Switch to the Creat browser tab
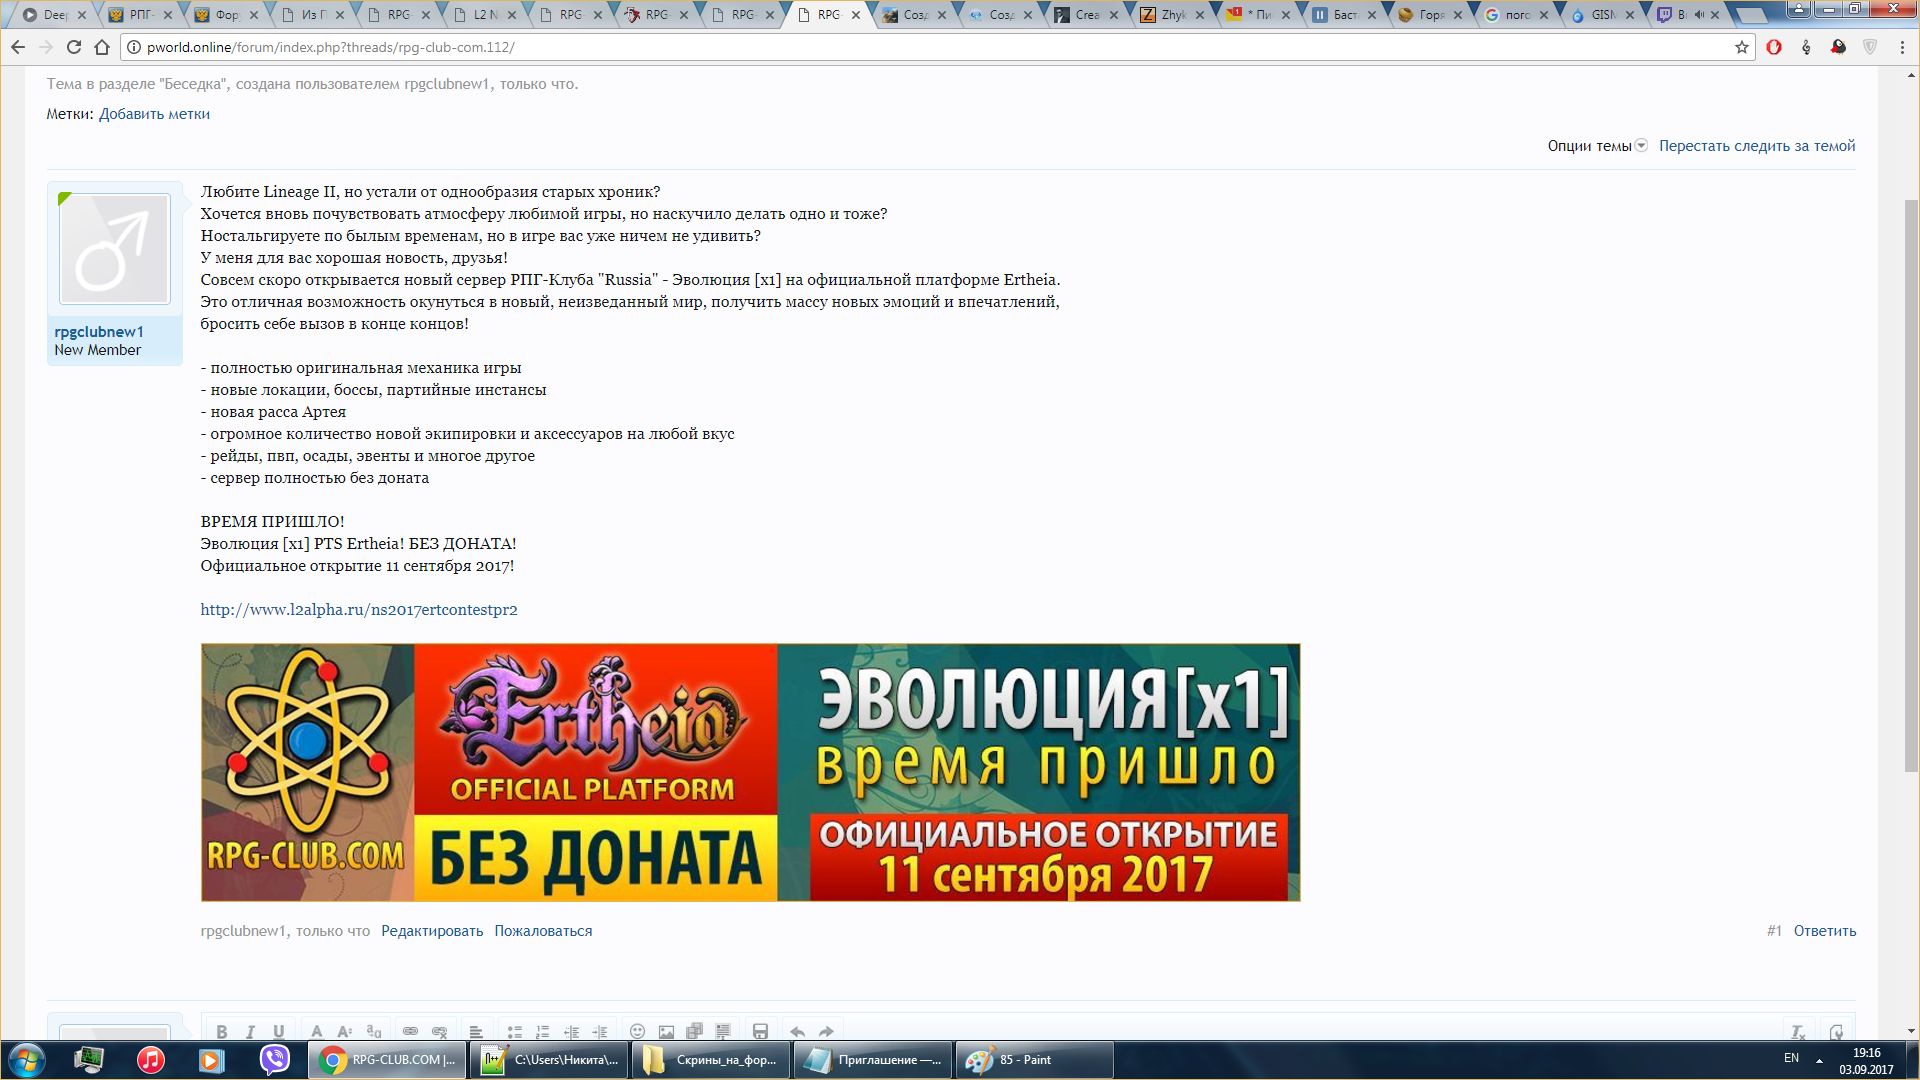The height and width of the screenshot is (1080, 1920). pos(1088,15)
